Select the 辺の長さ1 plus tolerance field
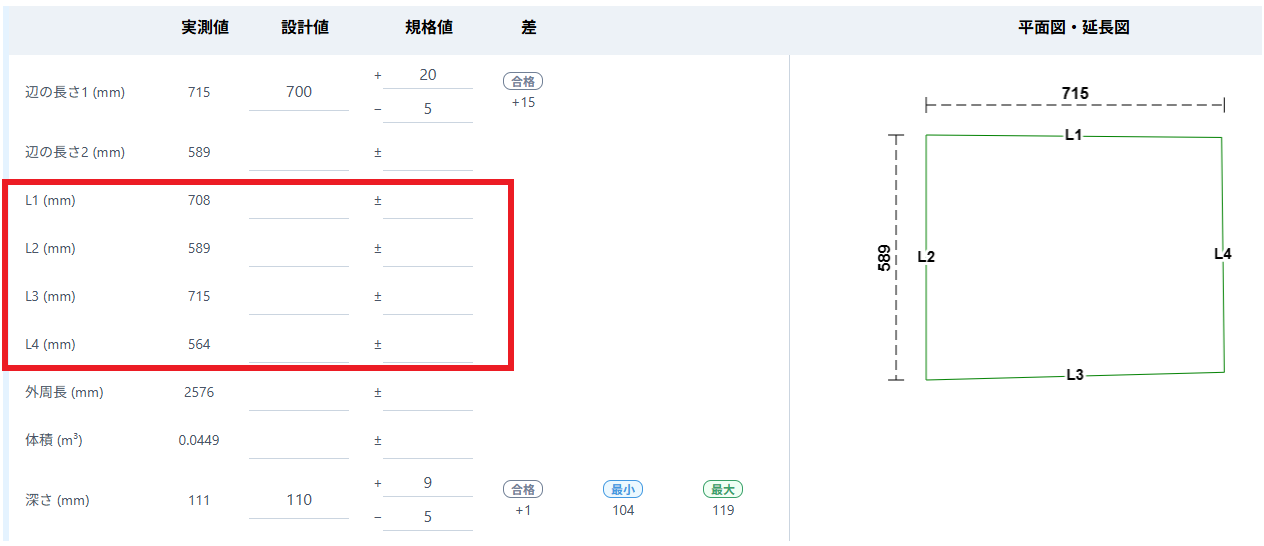Screen dimensions: 1264x546 427,75
